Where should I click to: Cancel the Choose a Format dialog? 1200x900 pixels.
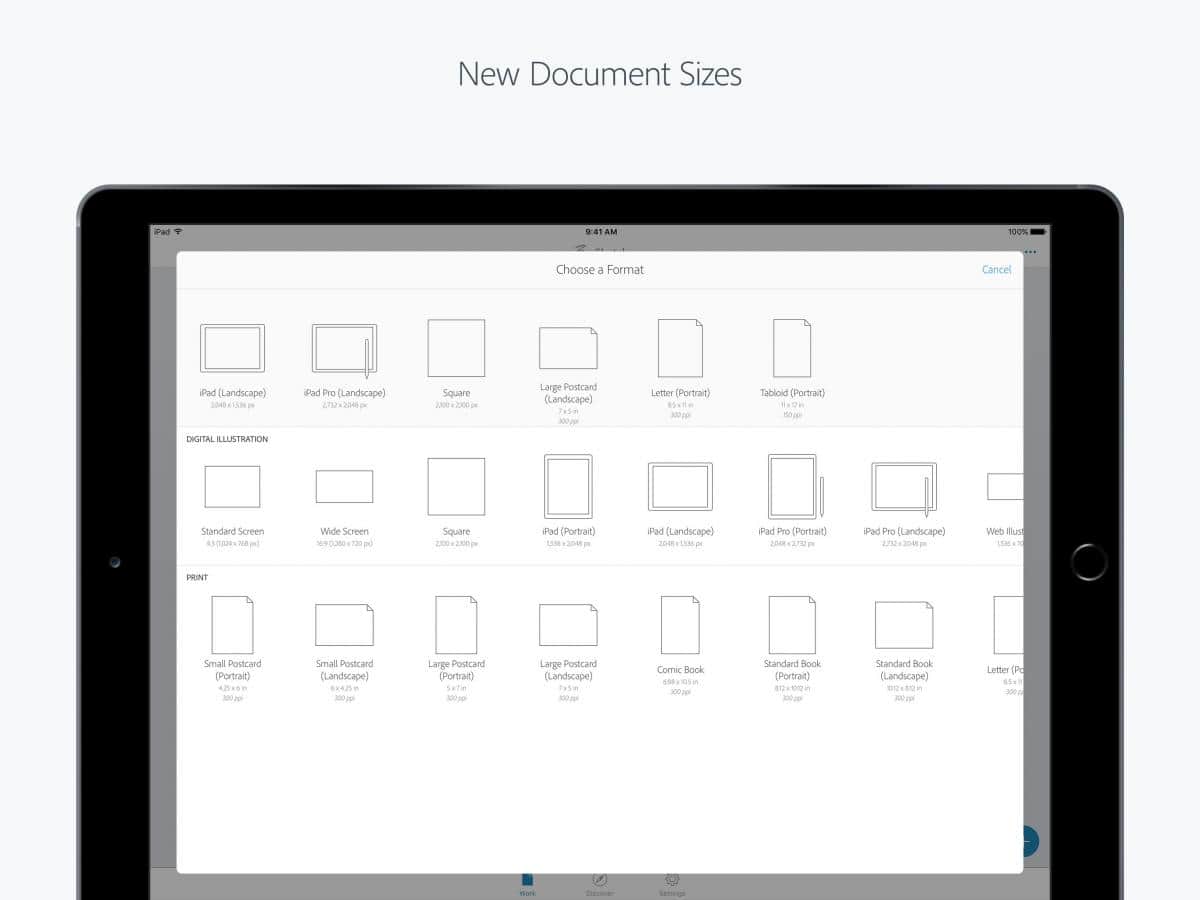click(996, 270)
